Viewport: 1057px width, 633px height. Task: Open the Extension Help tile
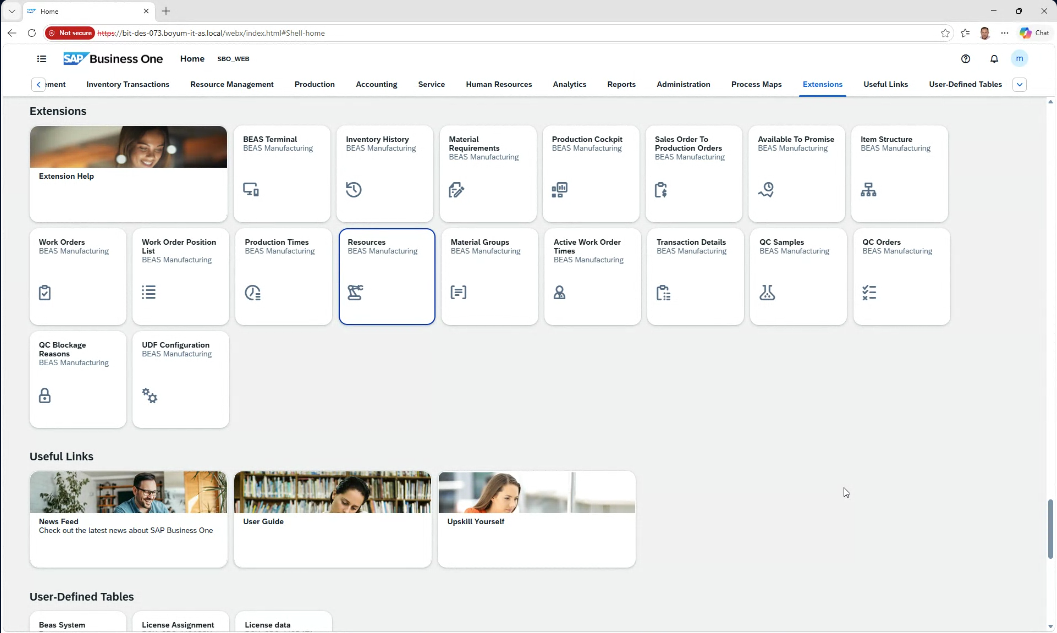coord(128,173)
